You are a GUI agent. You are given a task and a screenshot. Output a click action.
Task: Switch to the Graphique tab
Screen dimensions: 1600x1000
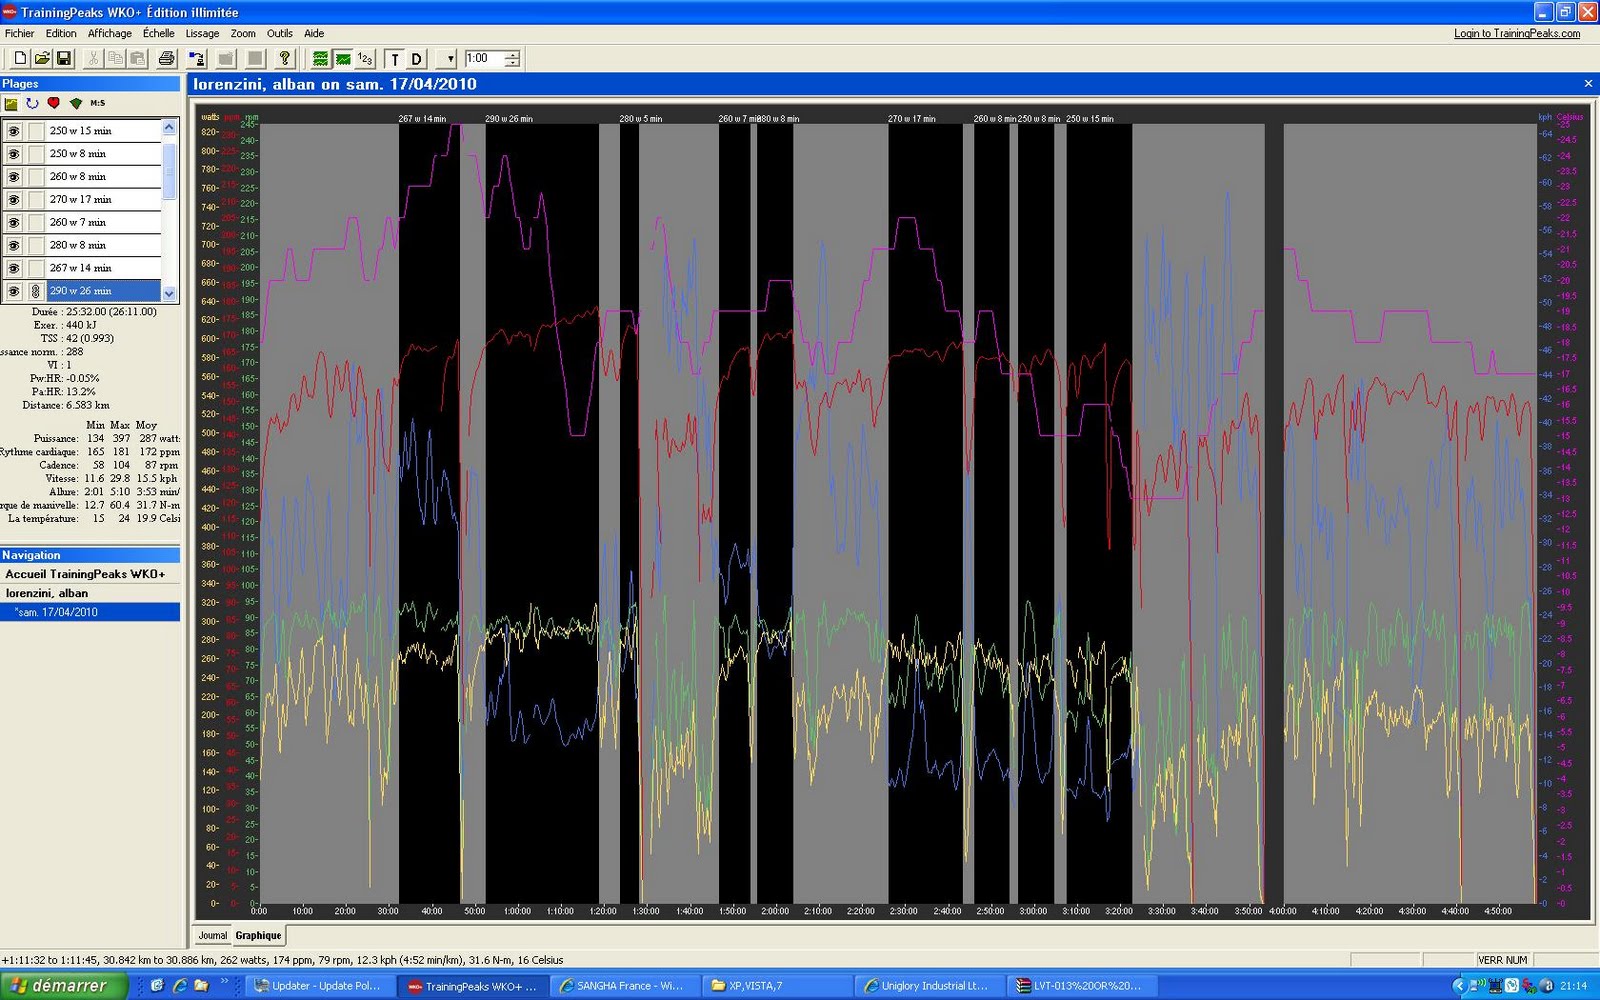258,936
